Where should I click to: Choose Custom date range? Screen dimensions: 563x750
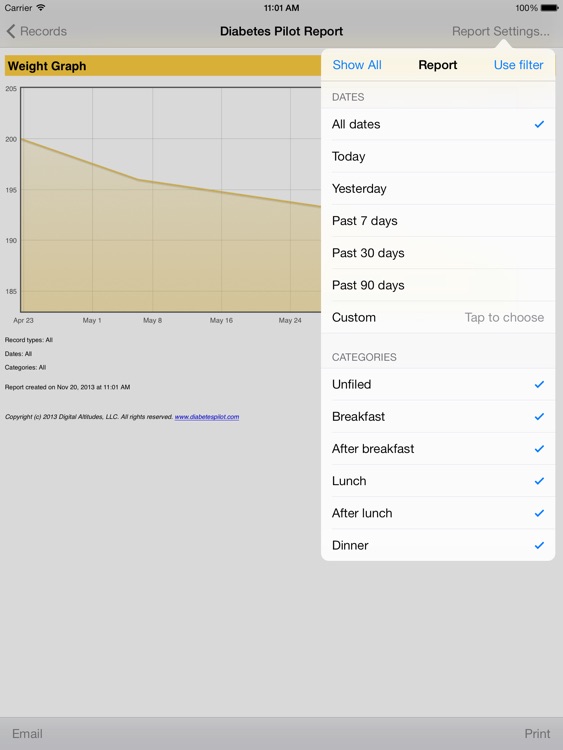438,318
